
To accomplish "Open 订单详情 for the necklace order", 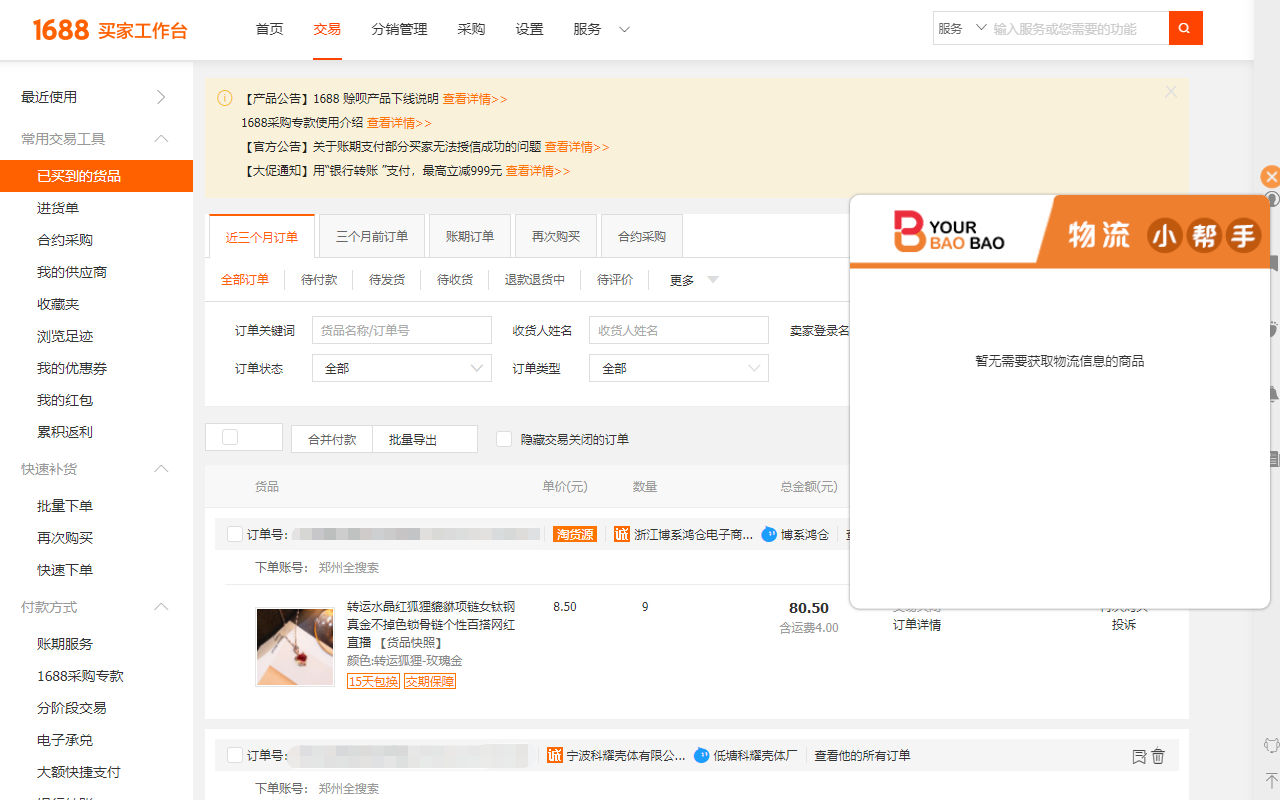I will tap(917, 625).
